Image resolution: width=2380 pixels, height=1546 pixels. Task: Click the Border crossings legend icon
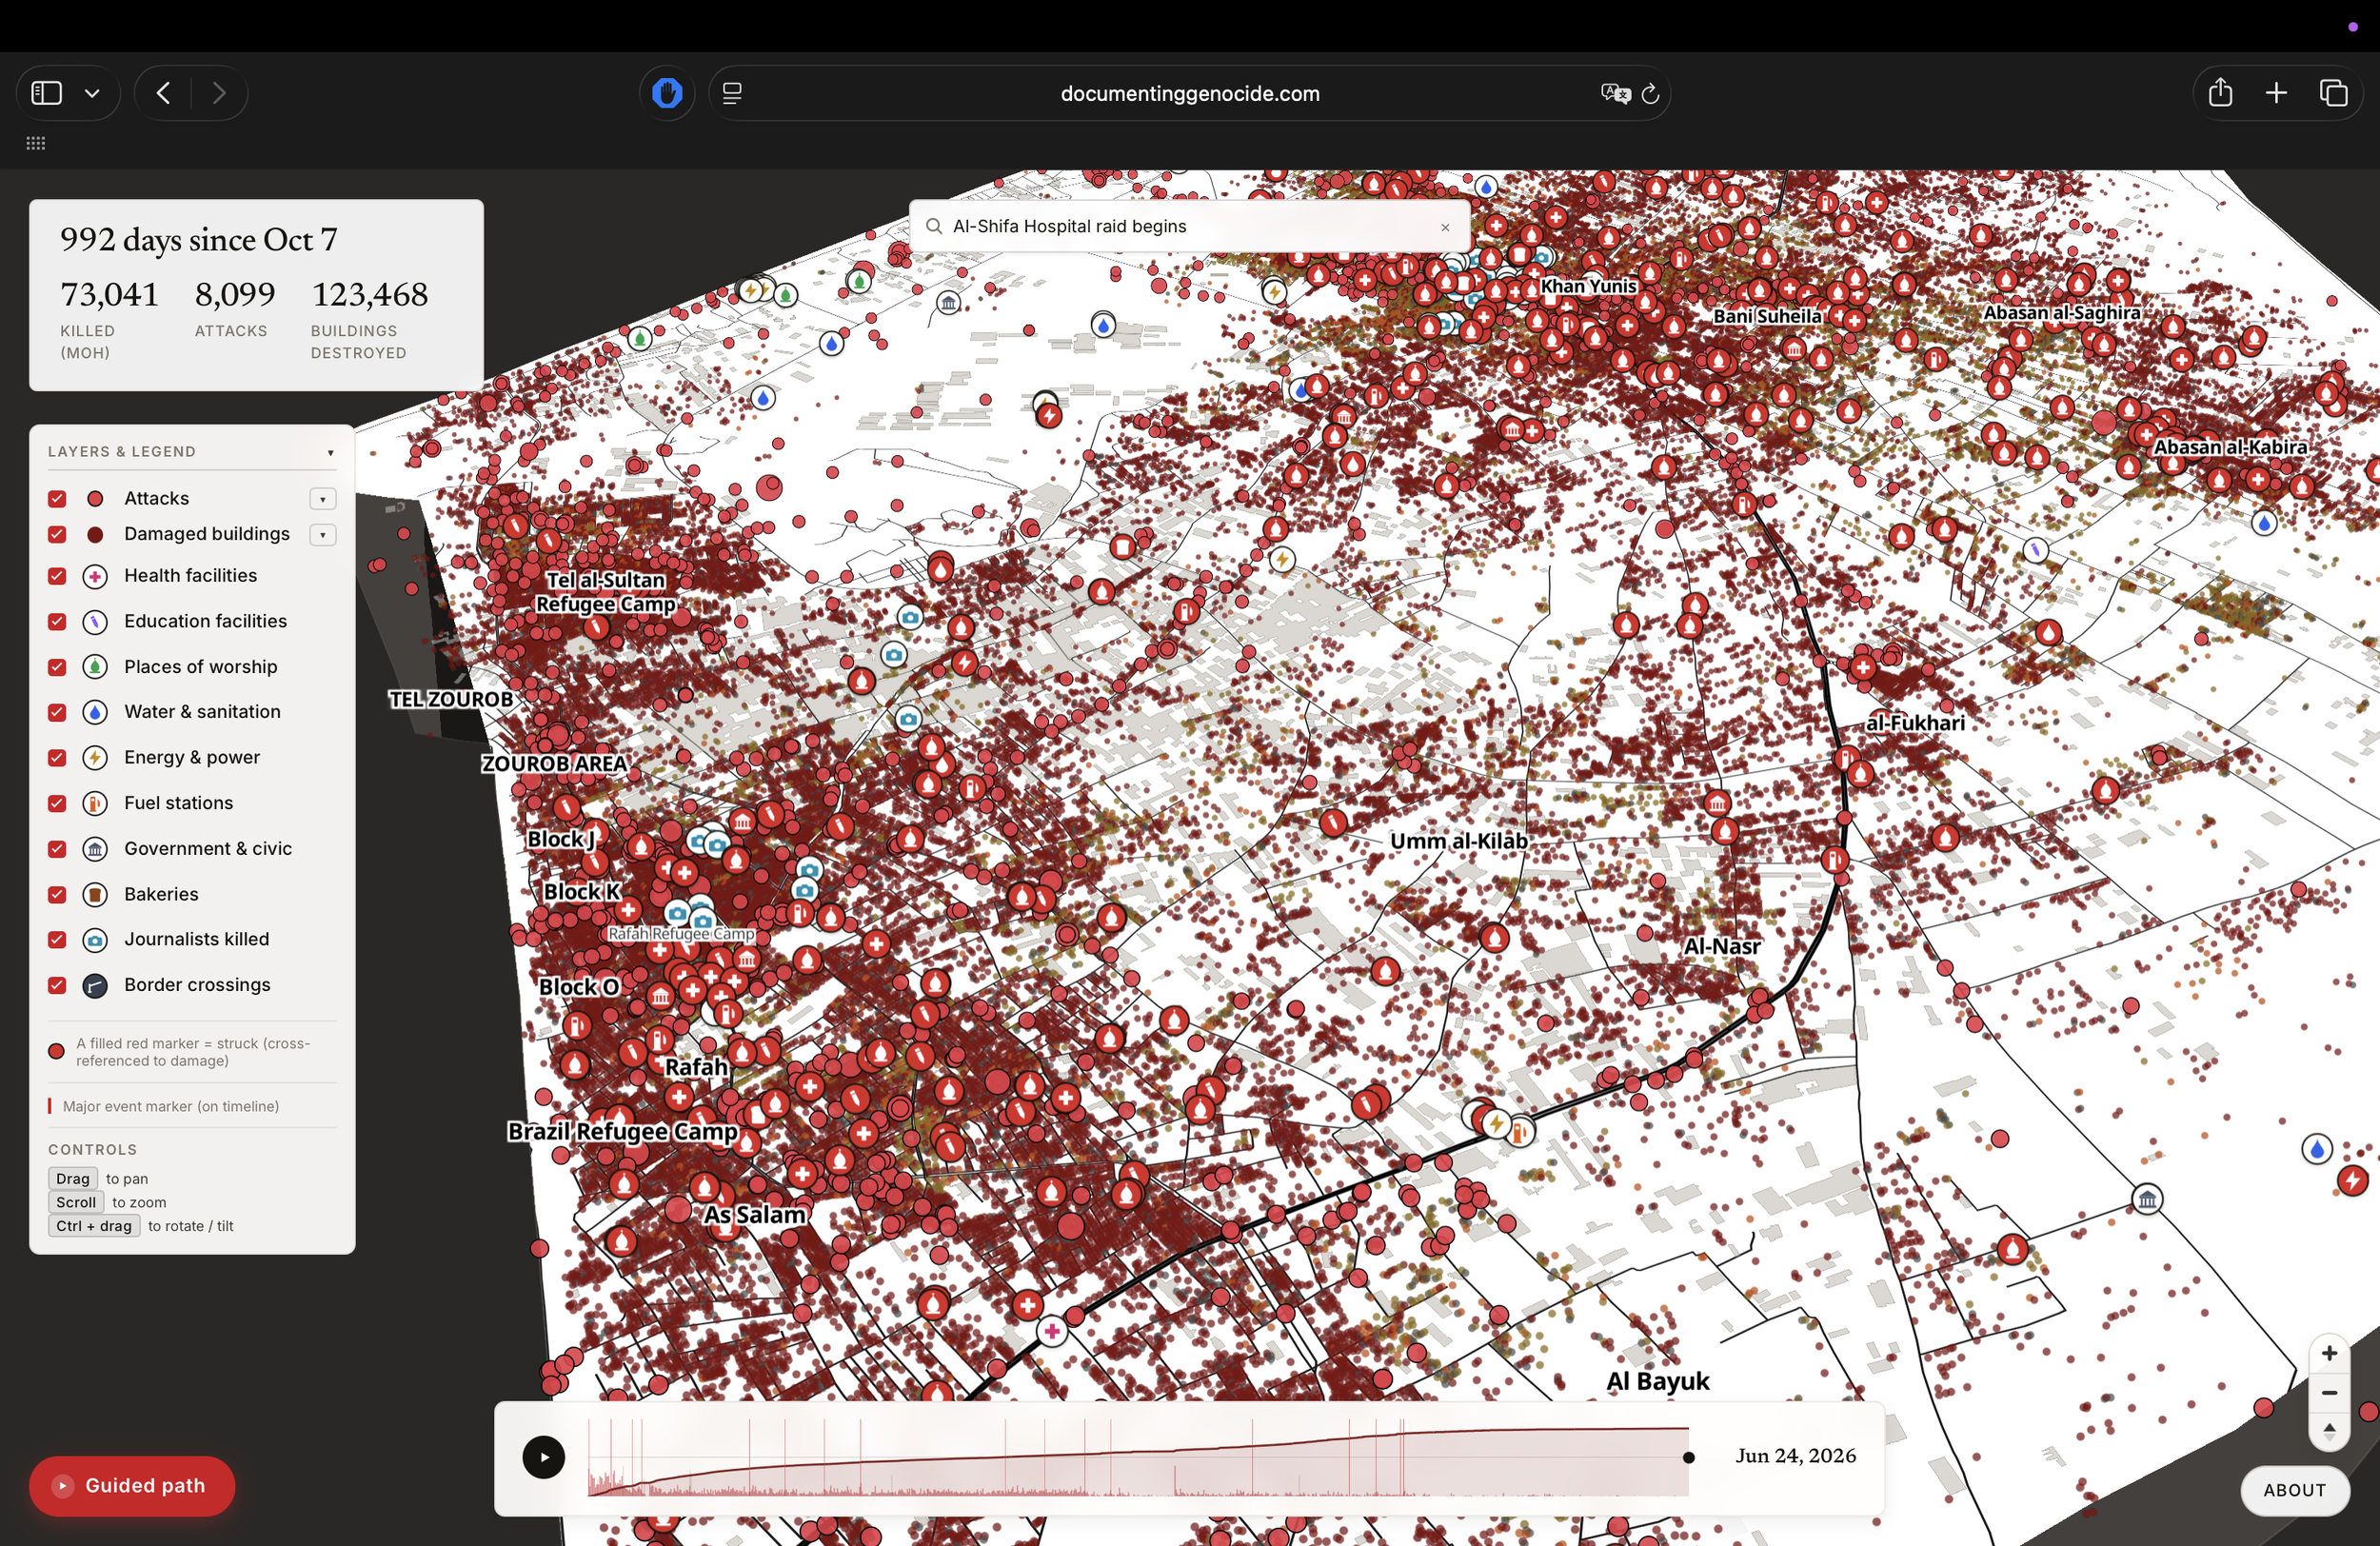(x=95, y=985)
